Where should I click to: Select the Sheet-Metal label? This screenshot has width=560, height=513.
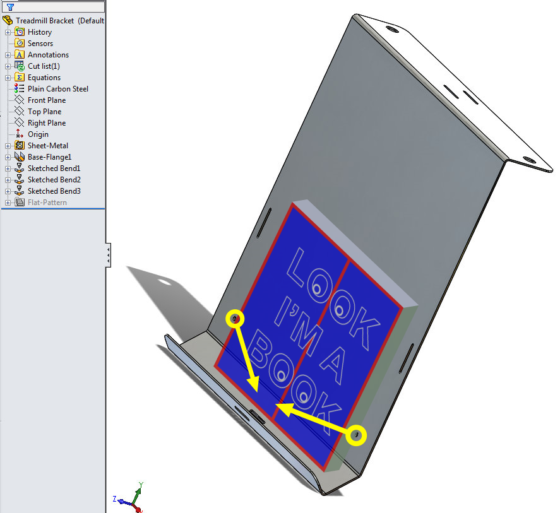coord(48,146)
